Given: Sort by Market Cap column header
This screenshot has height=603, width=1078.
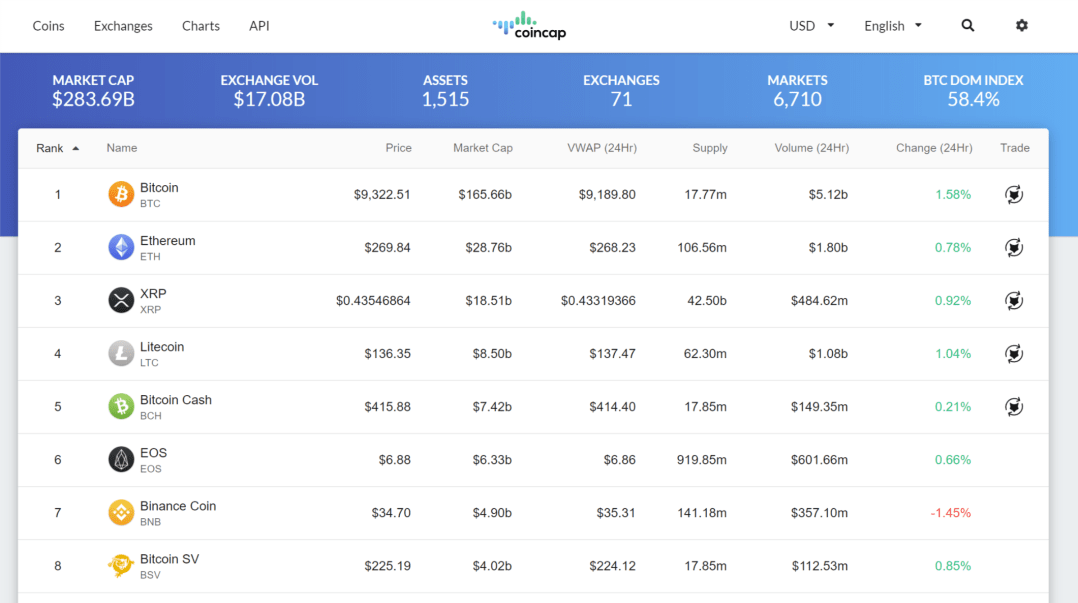Looking at the screenshot, I should (x=482, y=148).
